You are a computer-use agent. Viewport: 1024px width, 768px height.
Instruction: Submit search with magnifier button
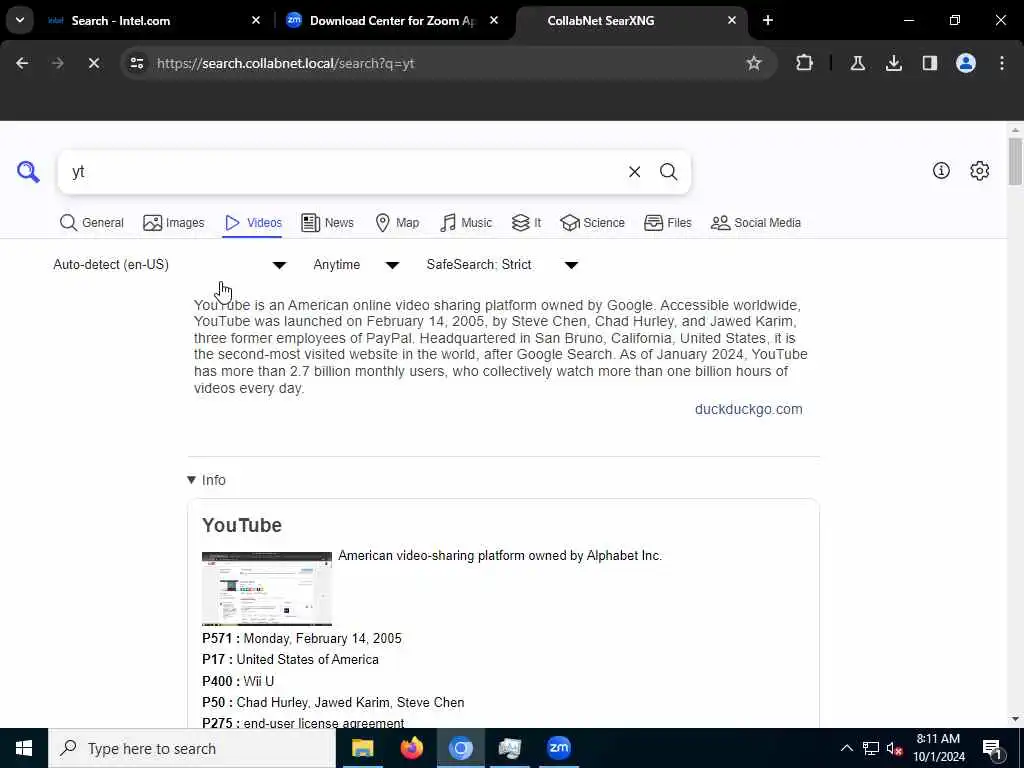668,172
